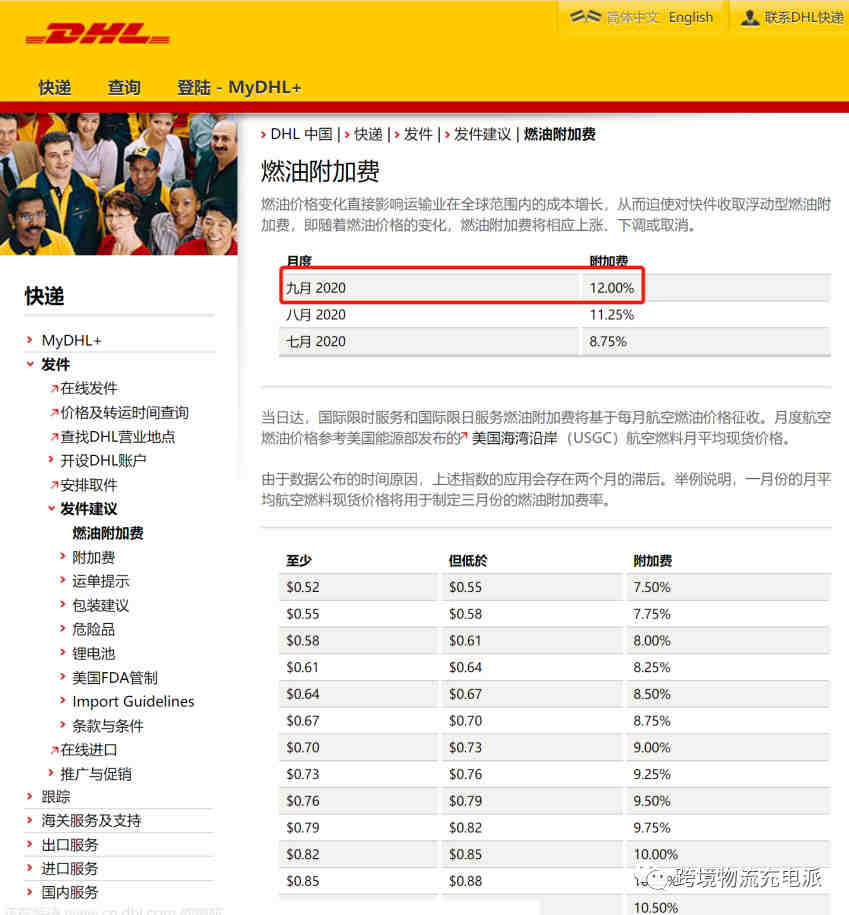Open 条款与条件 sidebar item
The image size is (849, 915).
pyautogui.click(x=108, y=726)
